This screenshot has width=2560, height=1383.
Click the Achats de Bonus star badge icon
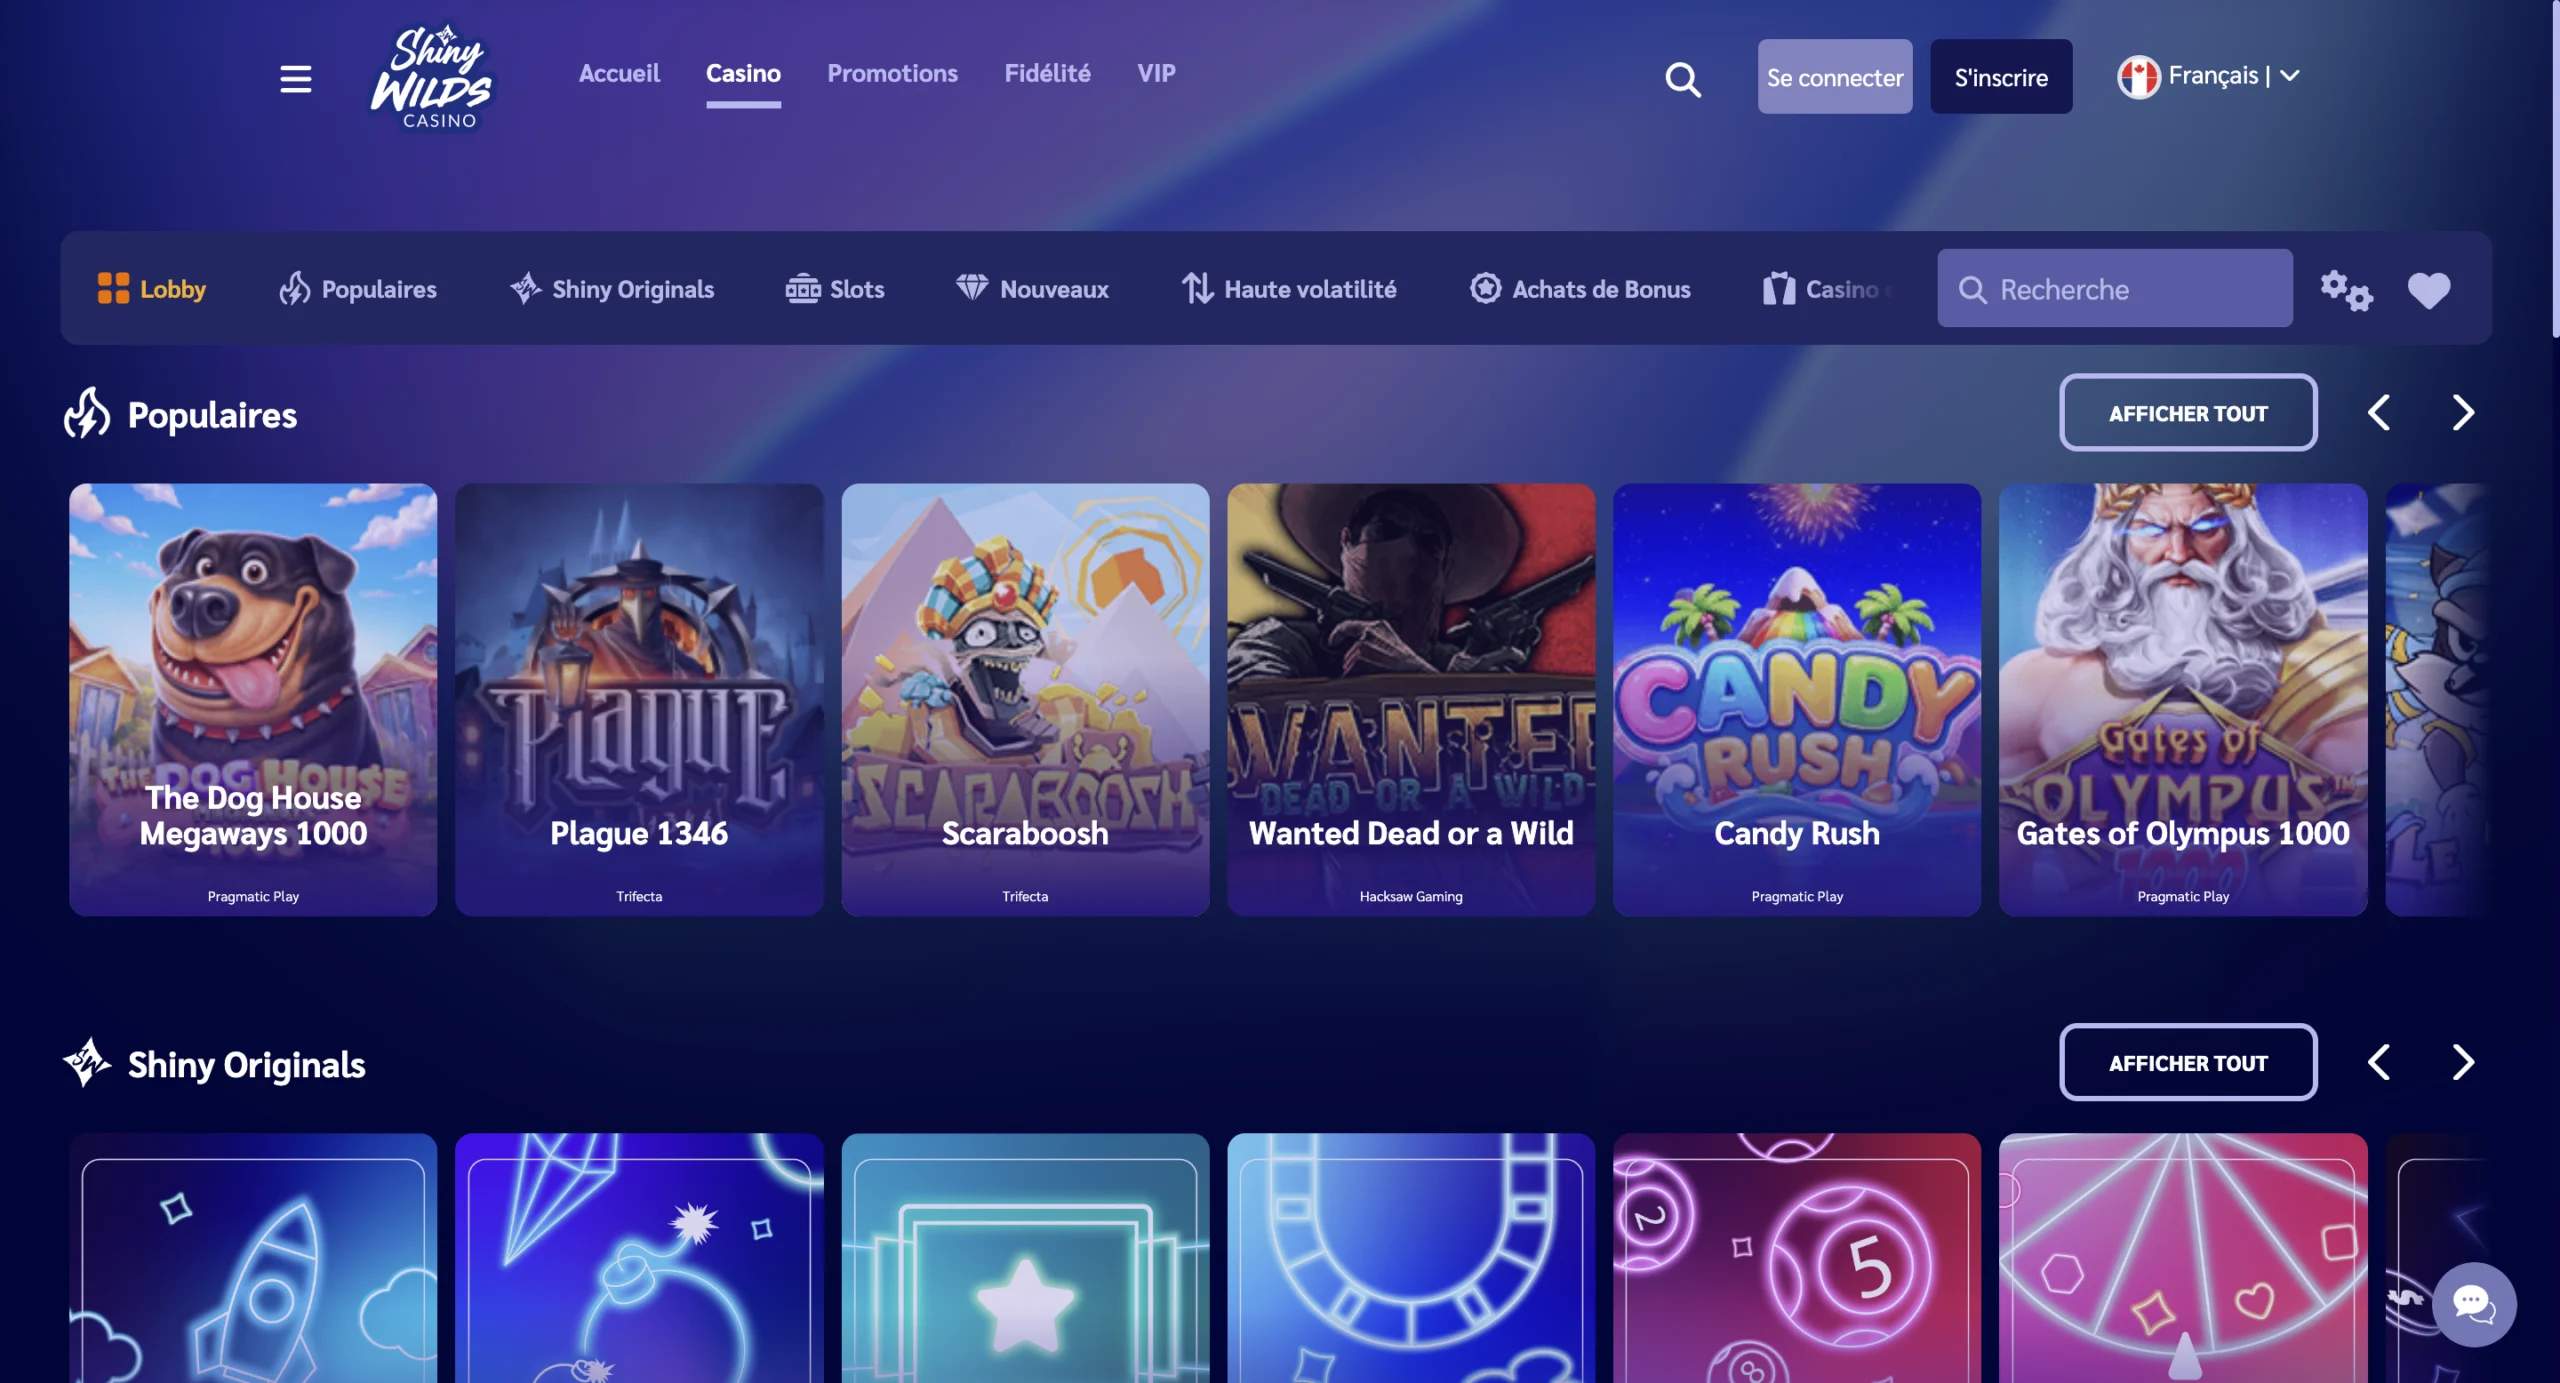(x=1485, y=288)
